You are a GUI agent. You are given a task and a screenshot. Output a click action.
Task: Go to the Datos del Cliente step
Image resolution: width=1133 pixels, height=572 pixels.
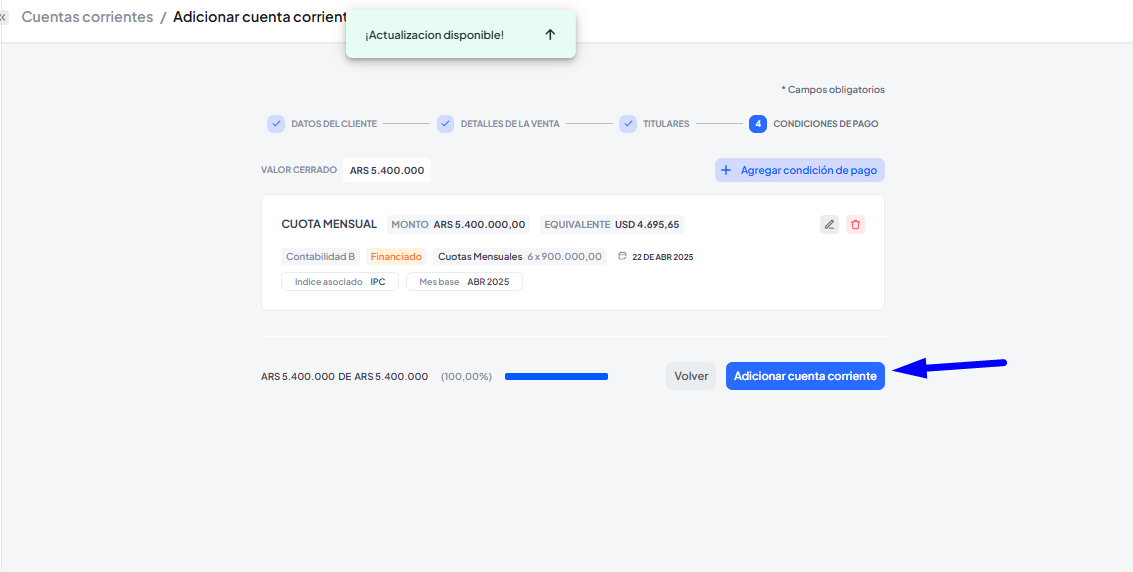334,124
